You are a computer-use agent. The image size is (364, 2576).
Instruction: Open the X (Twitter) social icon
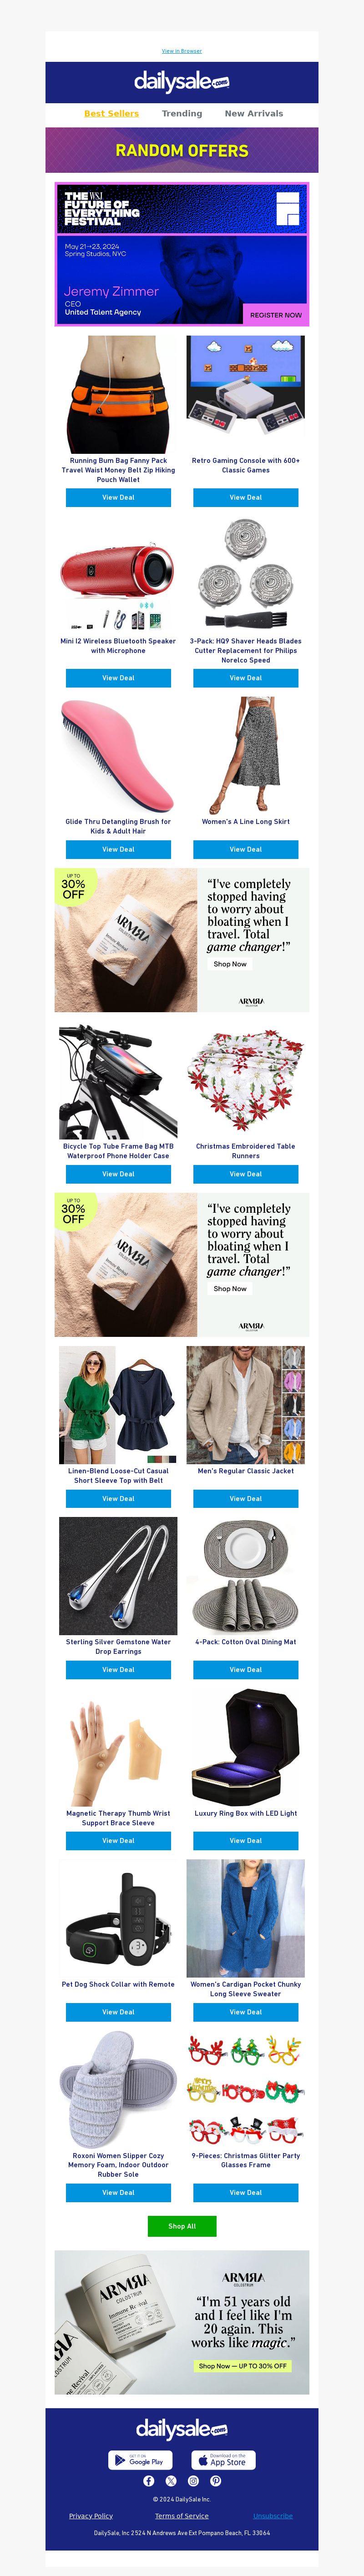(x=171, y=2481)
